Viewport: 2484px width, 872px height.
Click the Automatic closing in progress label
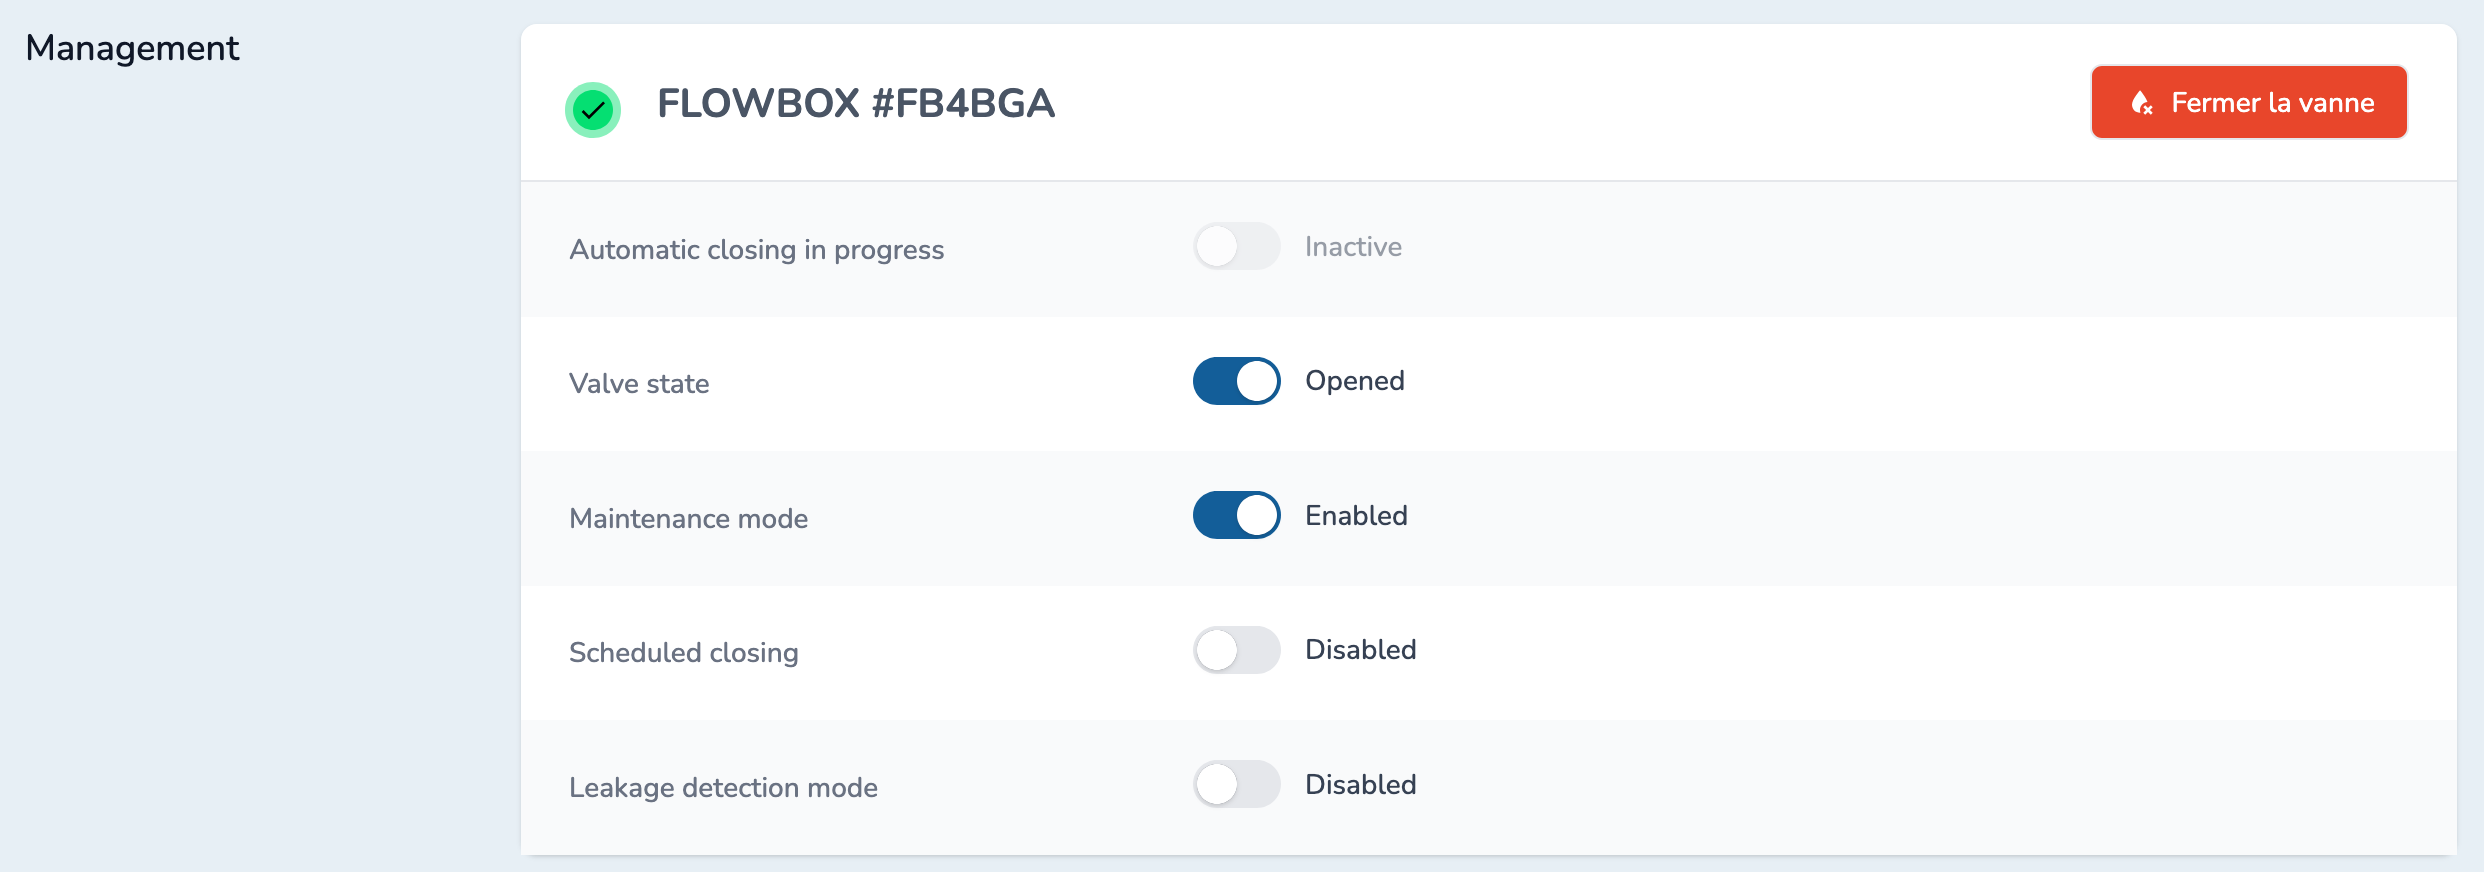[756, 250]
